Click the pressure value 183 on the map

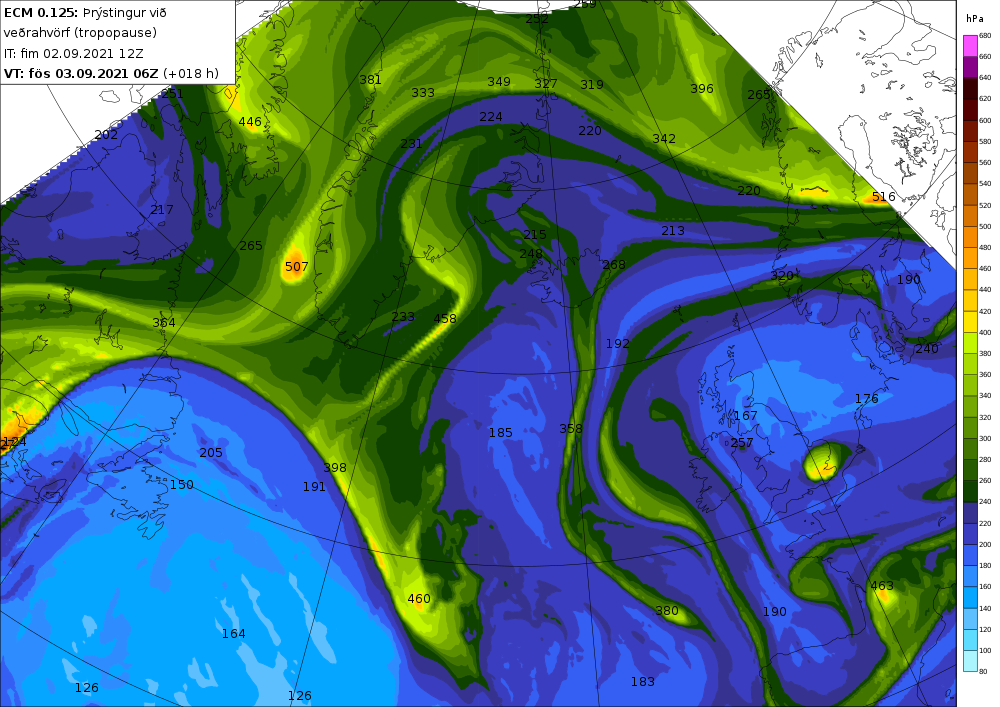click(x=643, y=681)
